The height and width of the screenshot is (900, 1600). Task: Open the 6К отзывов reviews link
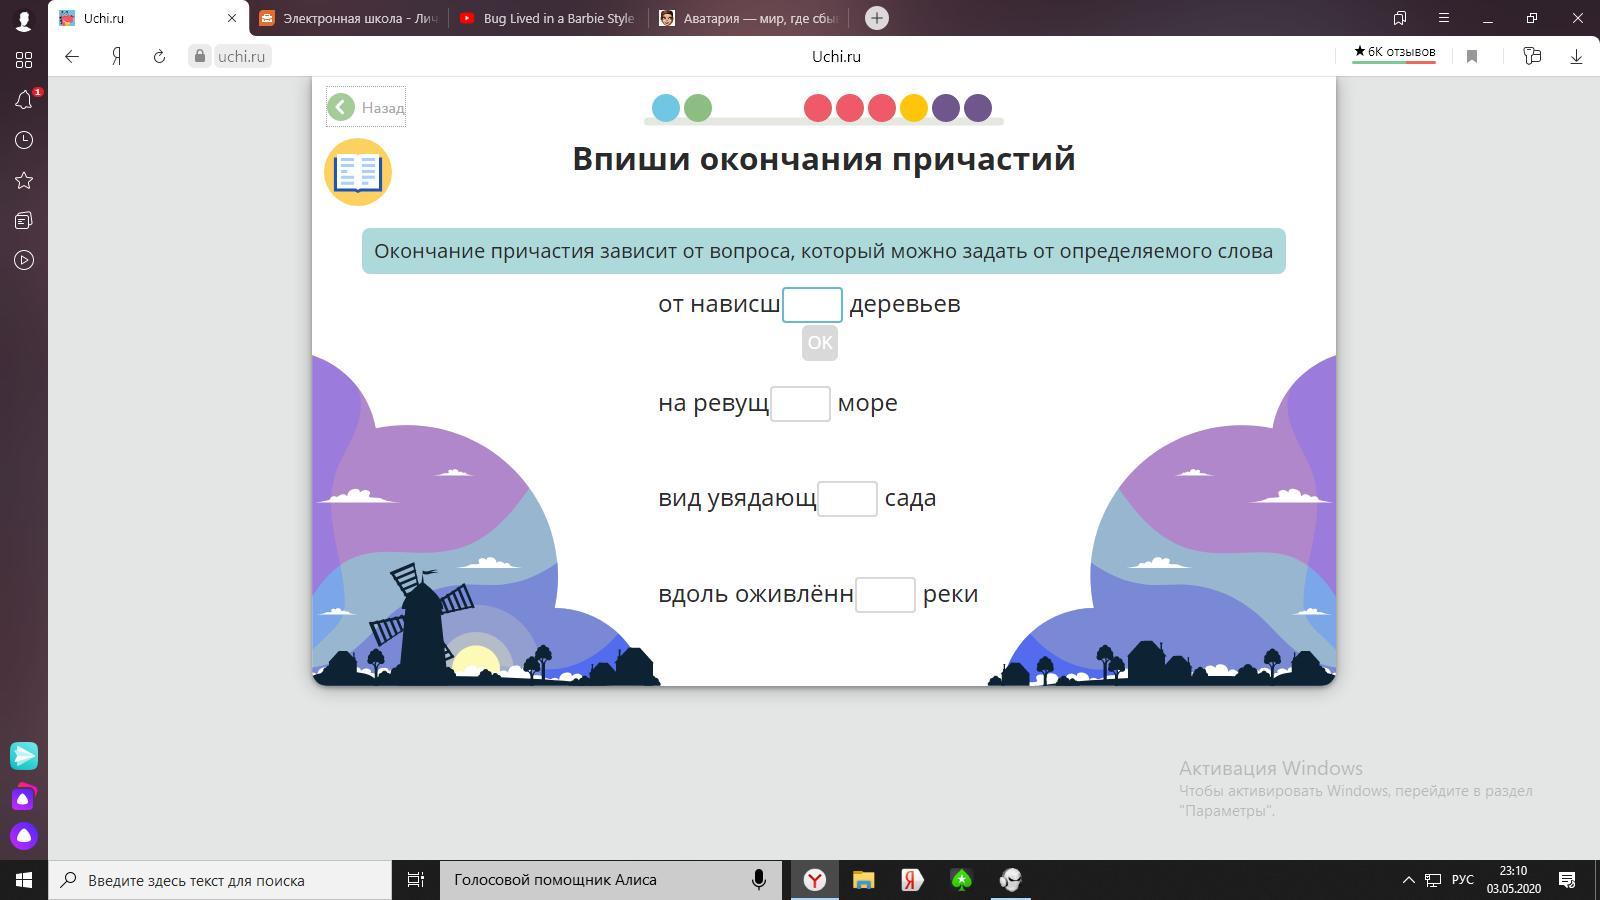click(x=1394, y=53)
